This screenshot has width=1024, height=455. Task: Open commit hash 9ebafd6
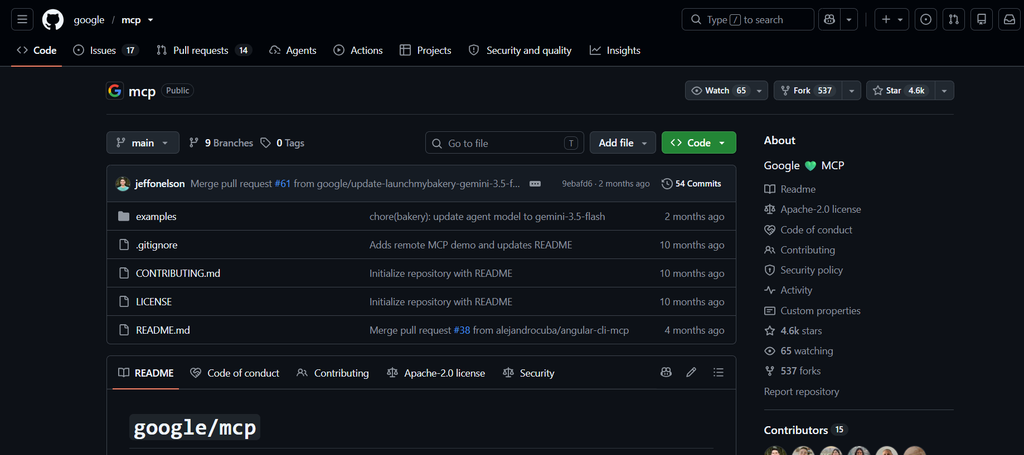(577, 183)
